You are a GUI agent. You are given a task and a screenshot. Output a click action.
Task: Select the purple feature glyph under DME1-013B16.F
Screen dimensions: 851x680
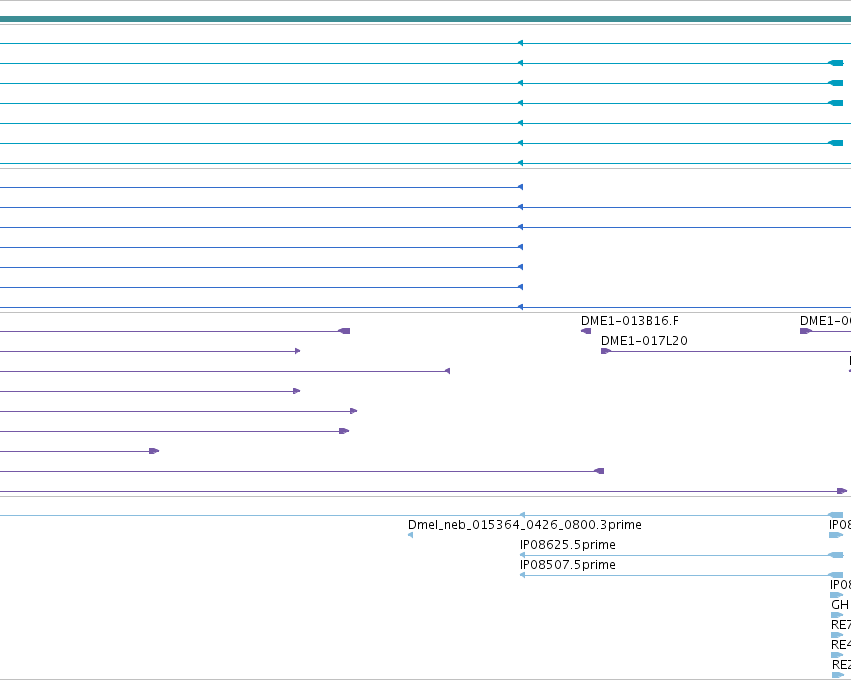tap(586, 331)
